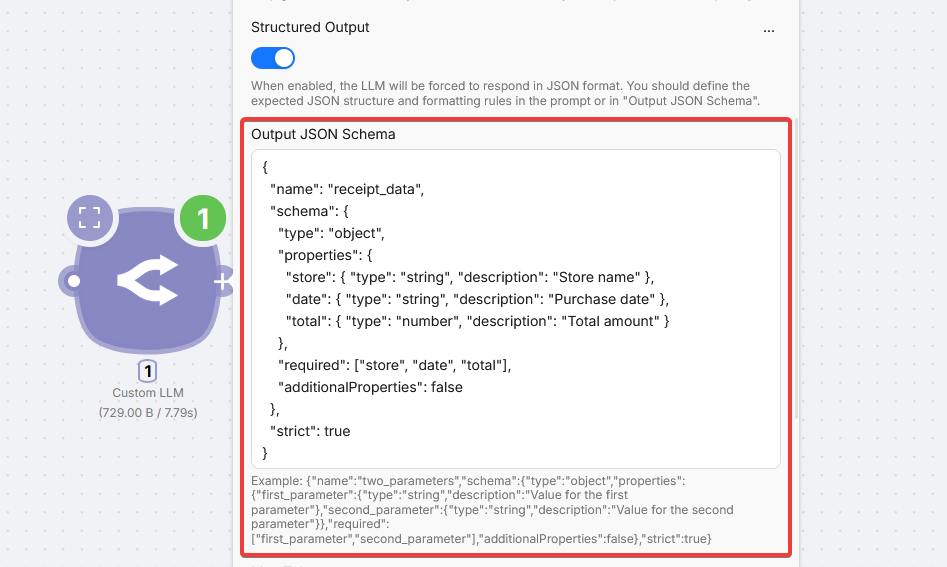Click the Output JSON Schema field label
The width and height of the screenshot is (947, 567).
tap(323, 134)
